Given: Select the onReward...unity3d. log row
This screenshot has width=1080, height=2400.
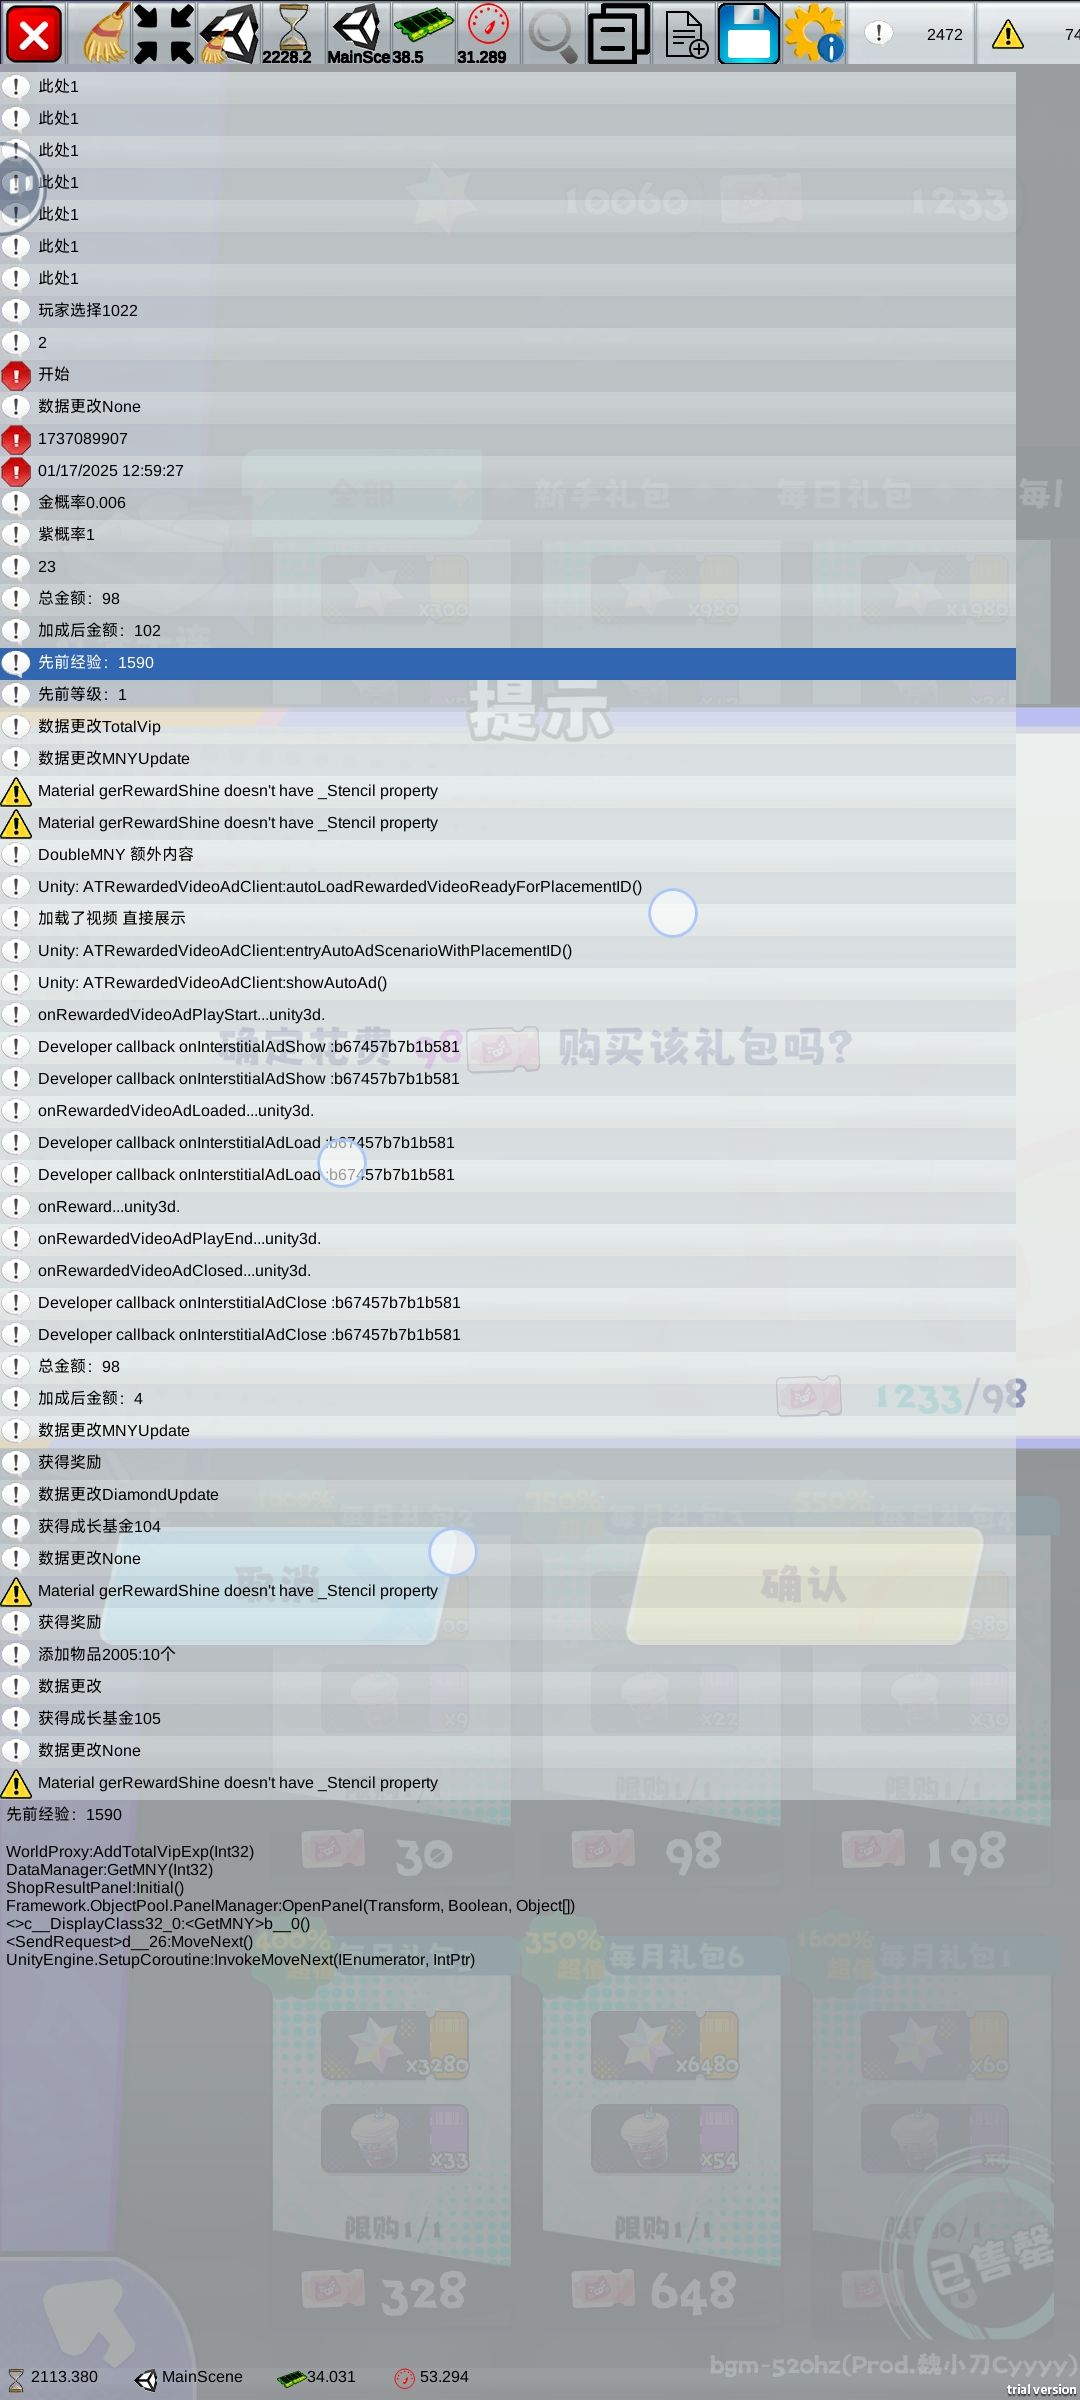Looking at the screenshot, I should (508, 1207).
